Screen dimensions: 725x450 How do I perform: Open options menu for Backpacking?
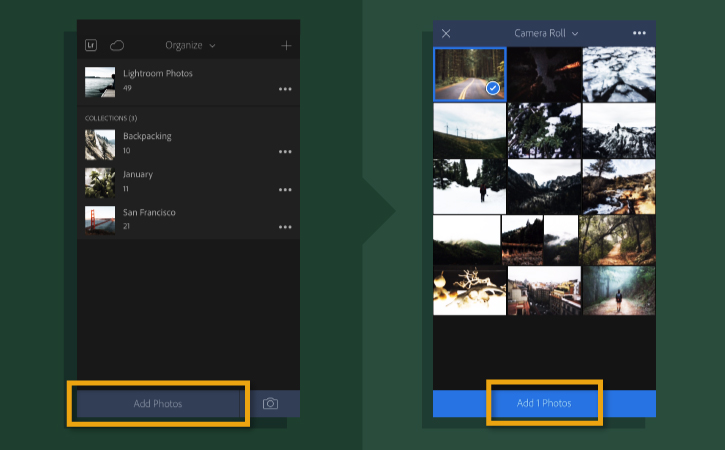tap(285, 152)
